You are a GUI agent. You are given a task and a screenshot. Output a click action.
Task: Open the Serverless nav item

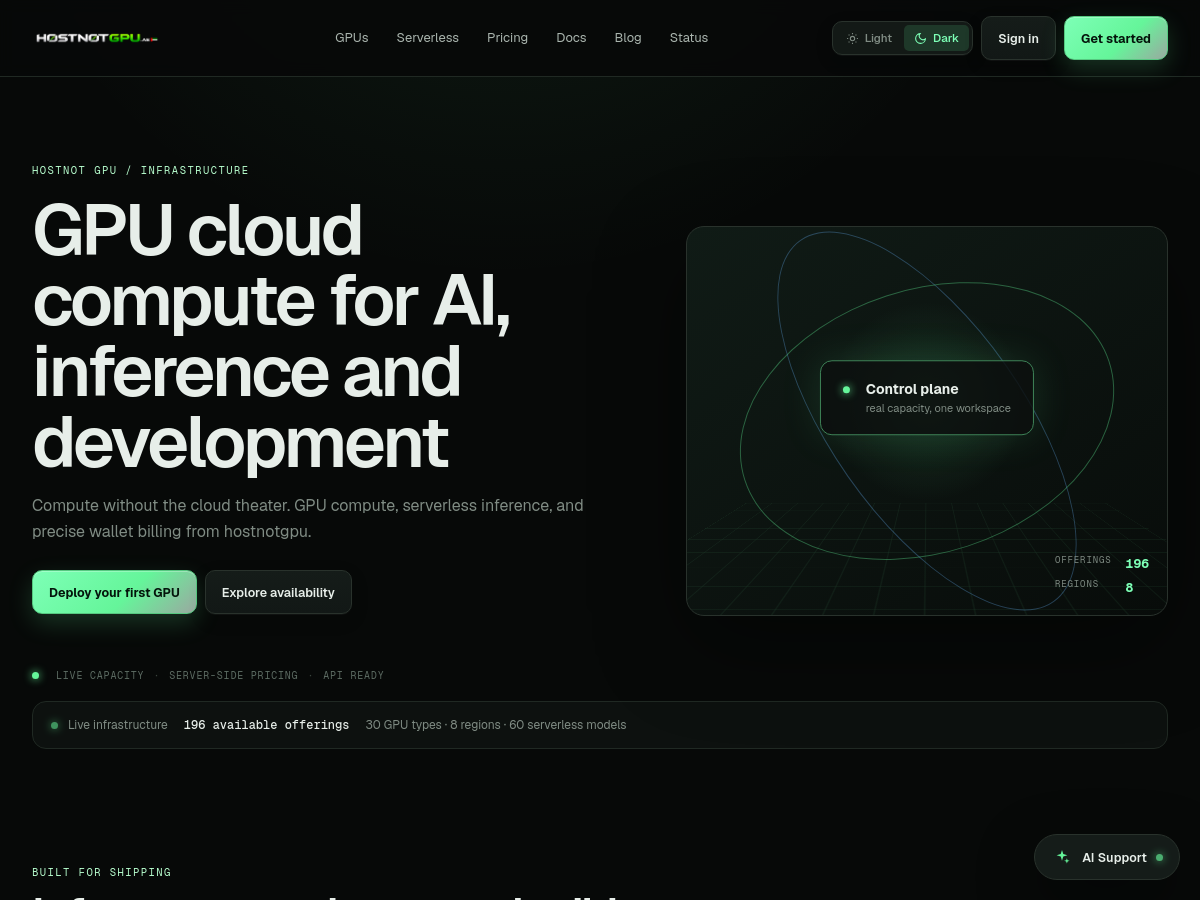[x=428, y=38]
